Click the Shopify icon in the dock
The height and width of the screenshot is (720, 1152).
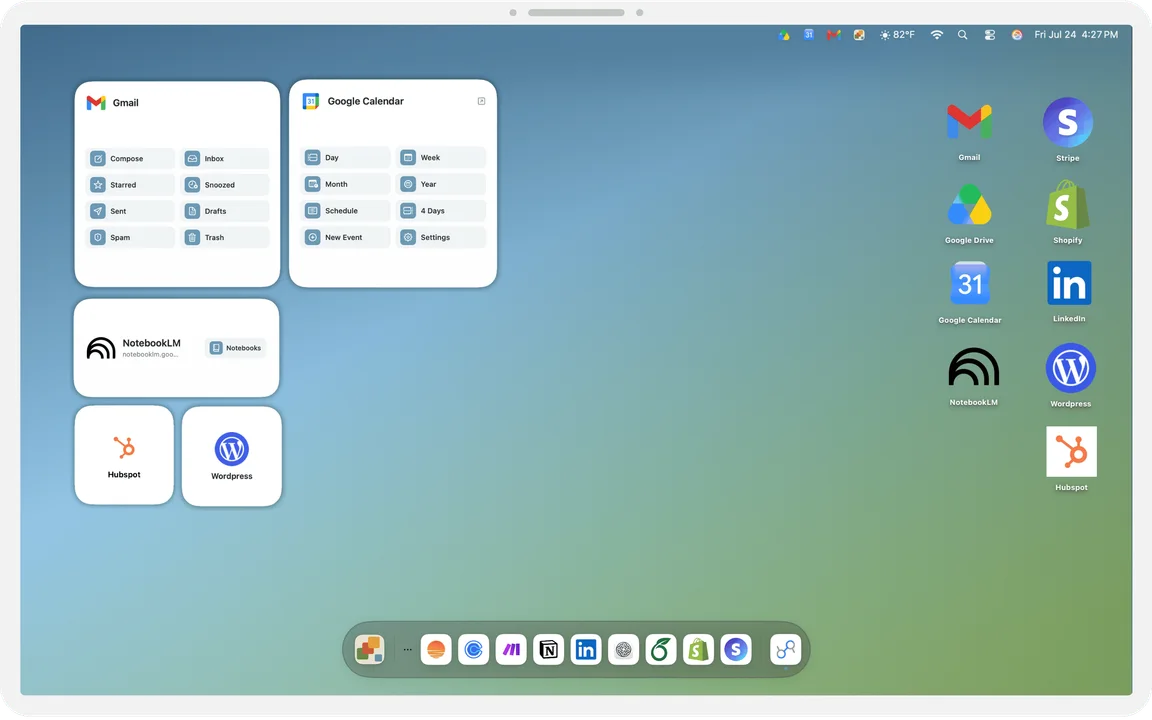pos(698,649)
